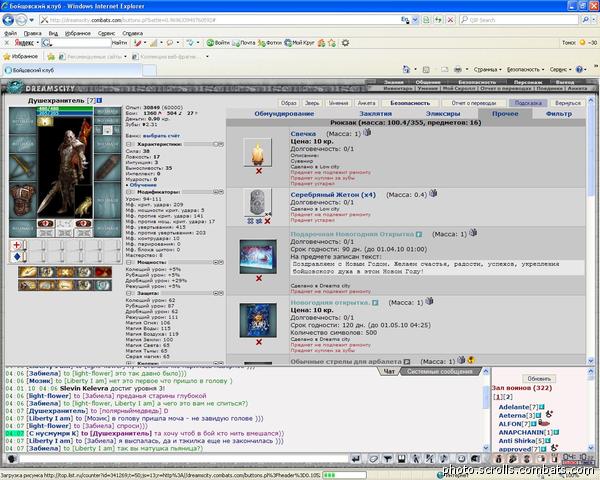Click the Подарочная Новогодняя Открытка thumbnail
This screenshot has width=600, height=480.
[258, 256]
